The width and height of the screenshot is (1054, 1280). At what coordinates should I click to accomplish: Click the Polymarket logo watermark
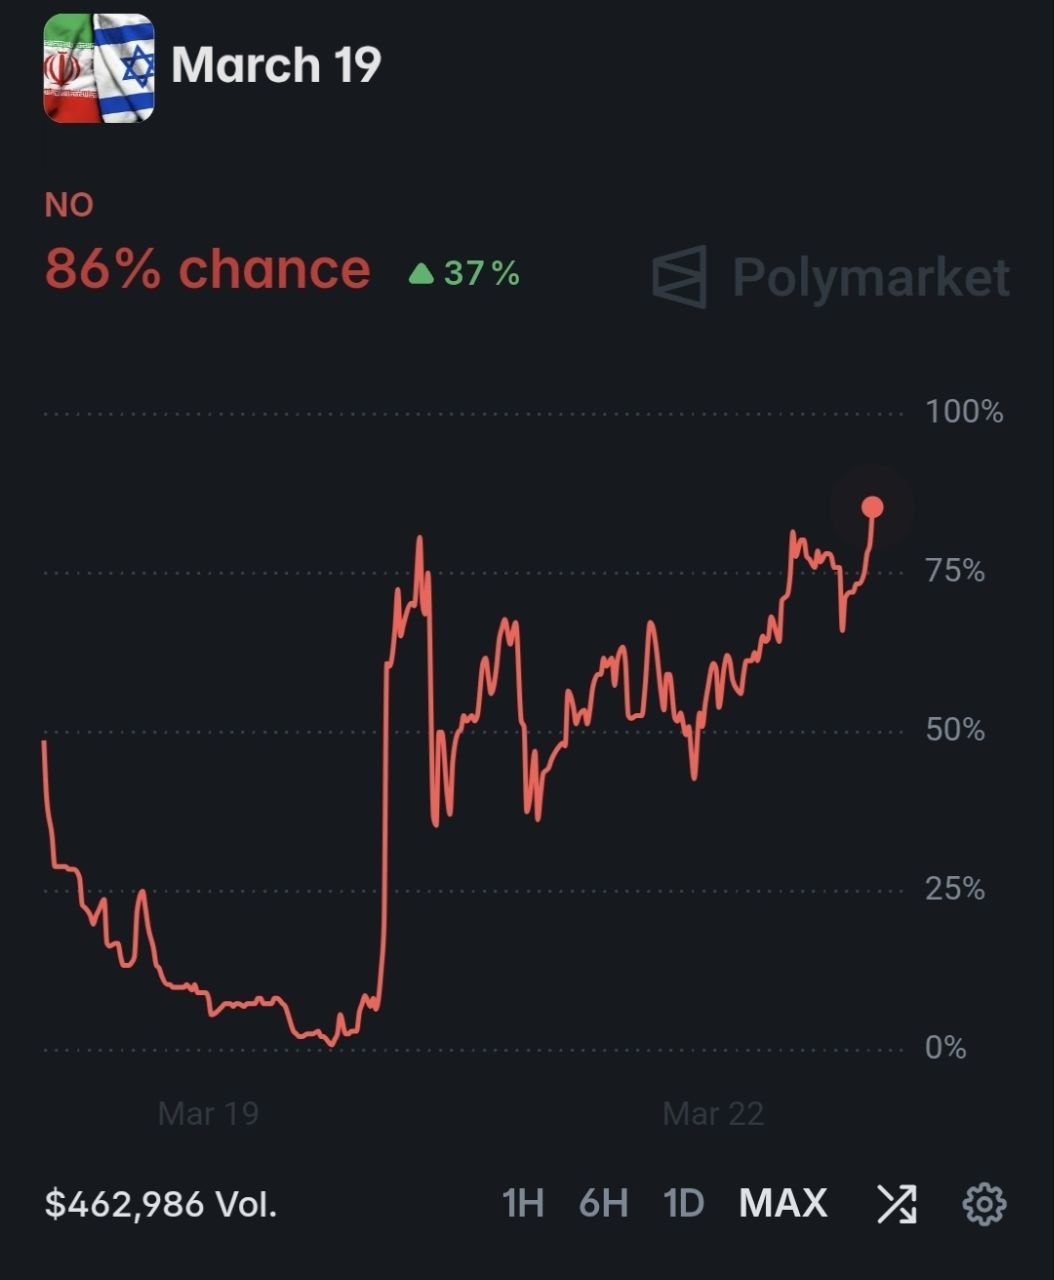(x=831, y=276)
